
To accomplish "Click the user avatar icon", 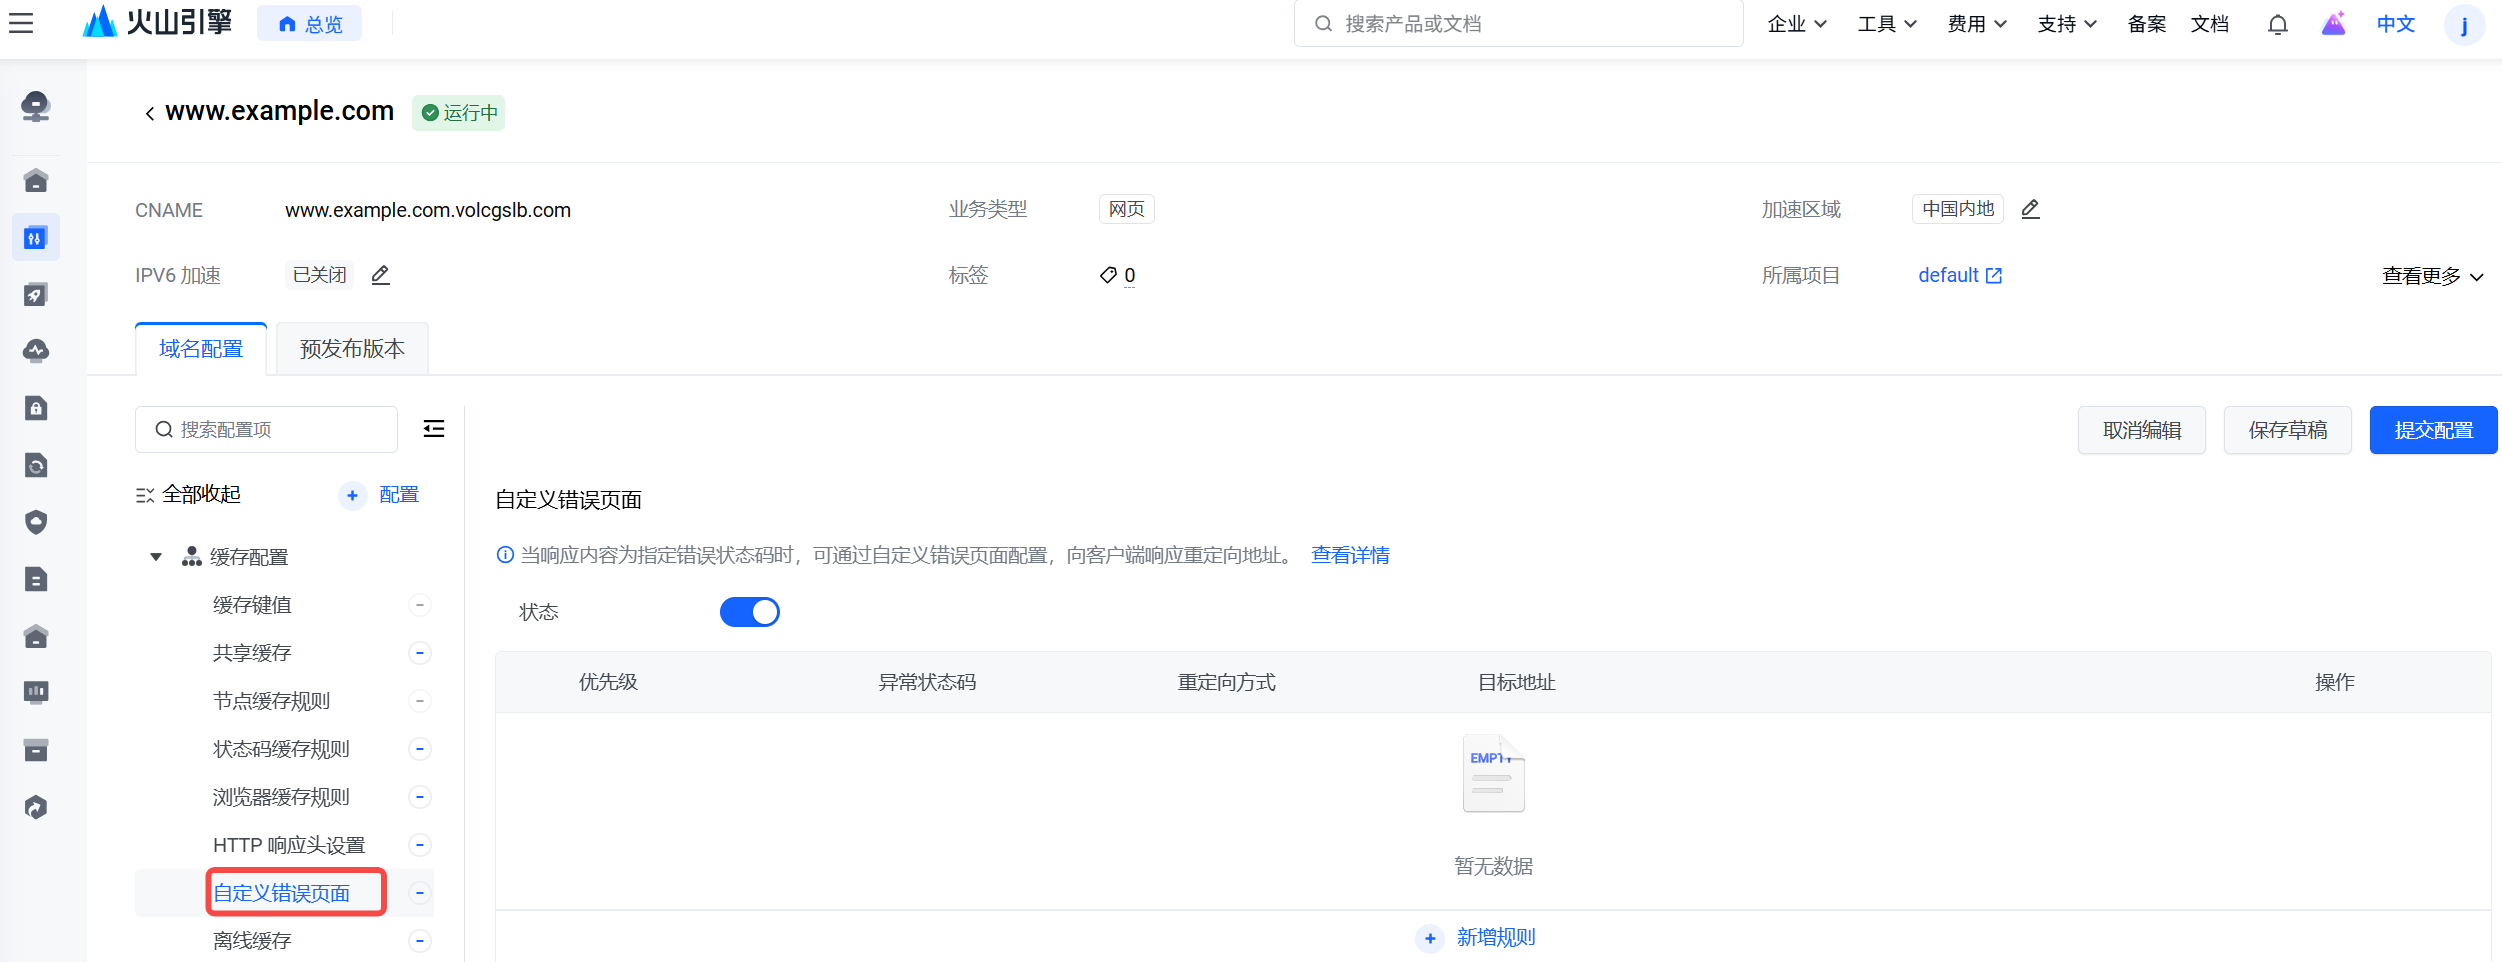I will 2463,24.
